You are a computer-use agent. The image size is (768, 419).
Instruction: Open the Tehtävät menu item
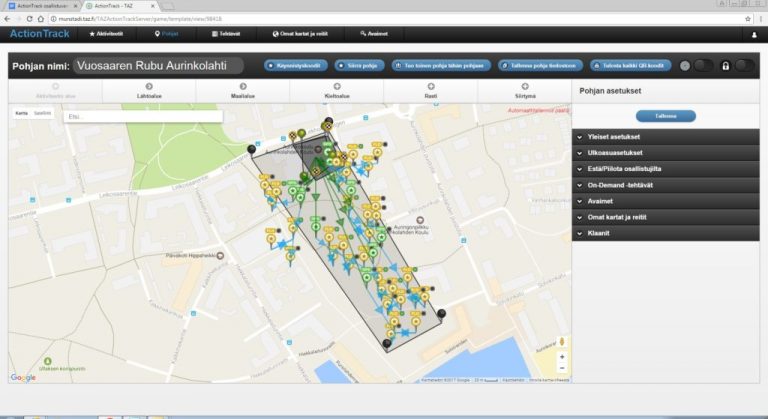pos(226,34)
